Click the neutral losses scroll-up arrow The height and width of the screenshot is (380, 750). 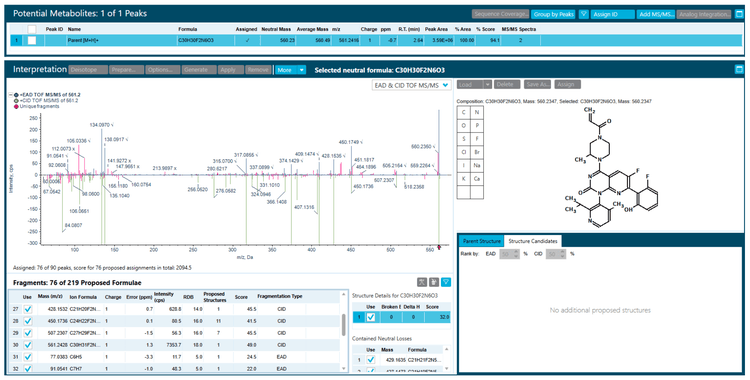pos(446,350)
